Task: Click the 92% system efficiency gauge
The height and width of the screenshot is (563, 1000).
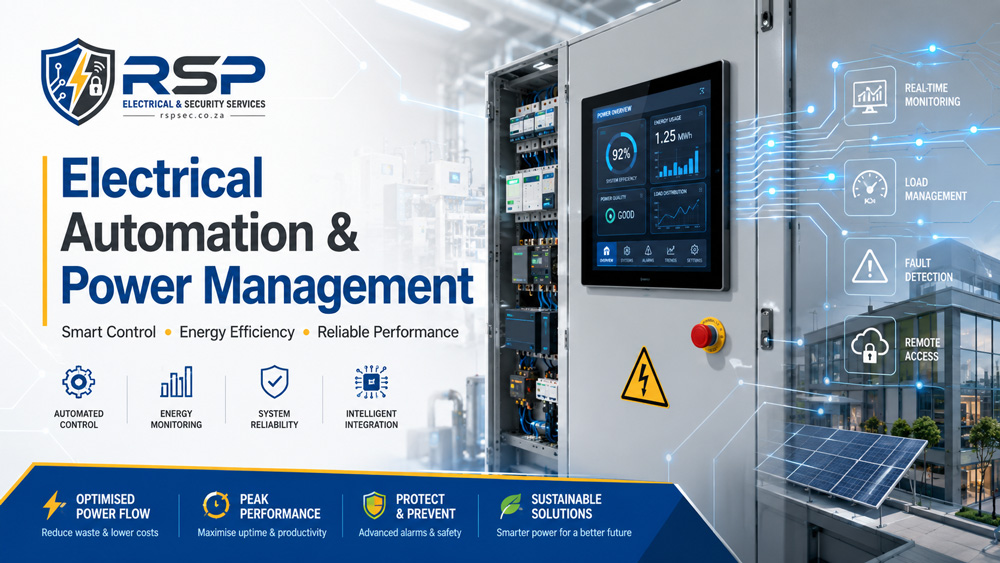Action: (x=621, y=154)
